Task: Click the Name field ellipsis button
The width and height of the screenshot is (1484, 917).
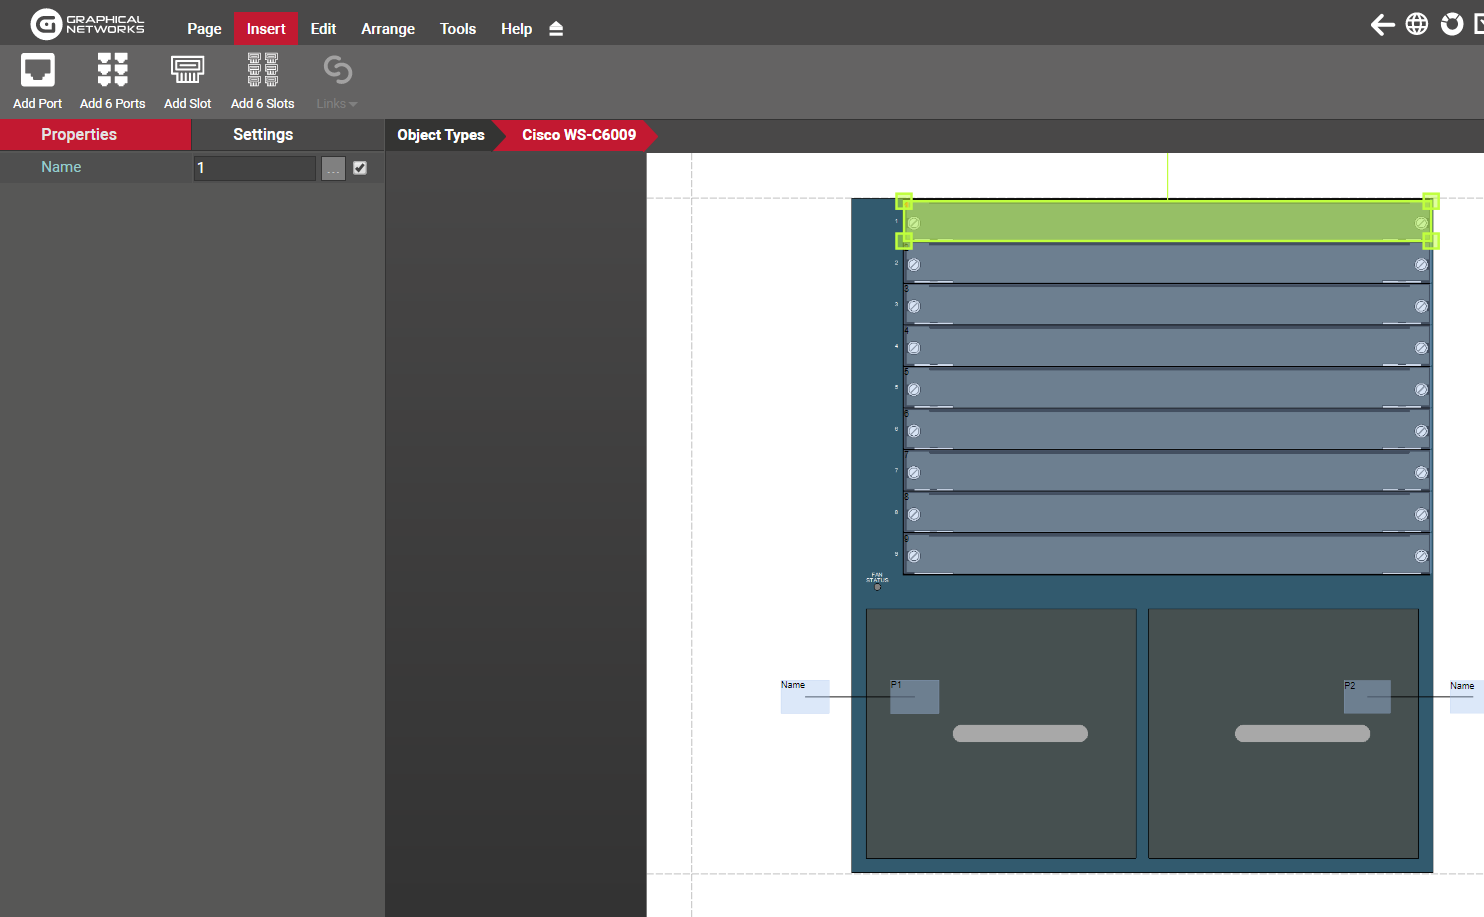Action: 333,168
